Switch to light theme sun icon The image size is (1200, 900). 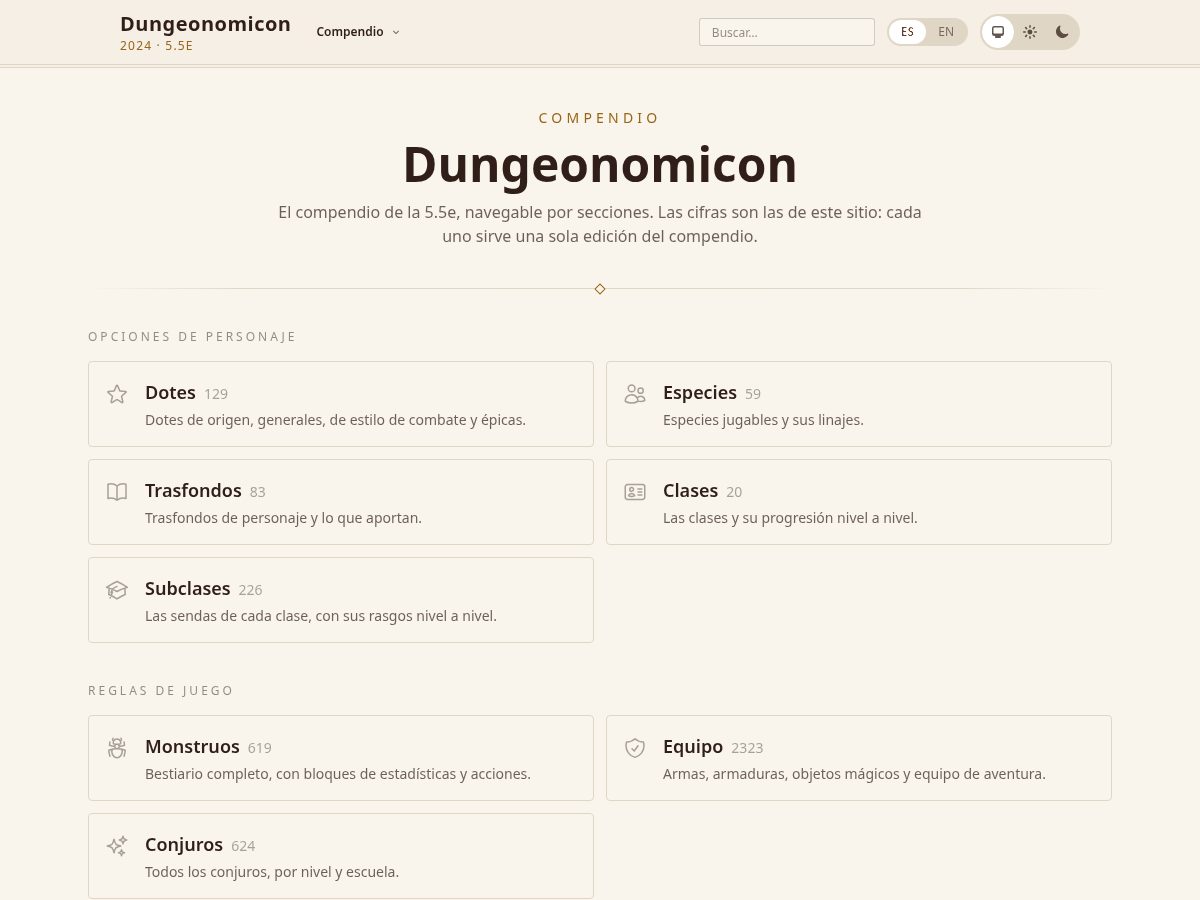[x=1030, y=32]
